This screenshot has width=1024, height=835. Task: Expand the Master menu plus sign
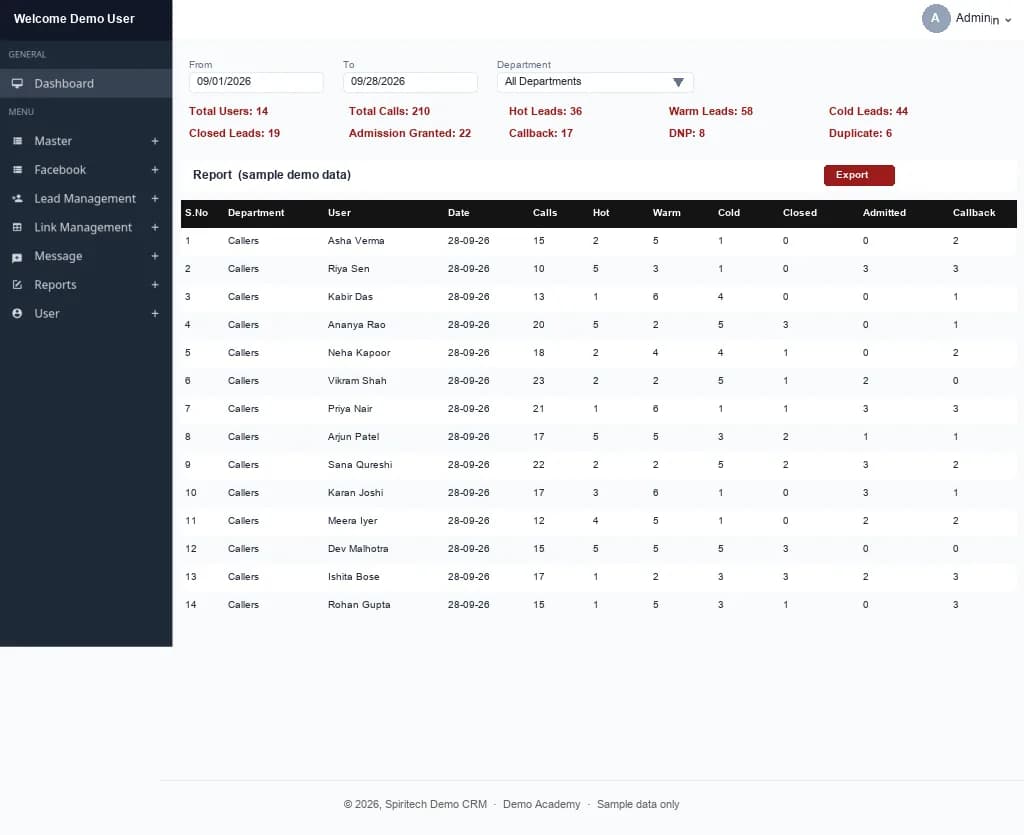155,141
